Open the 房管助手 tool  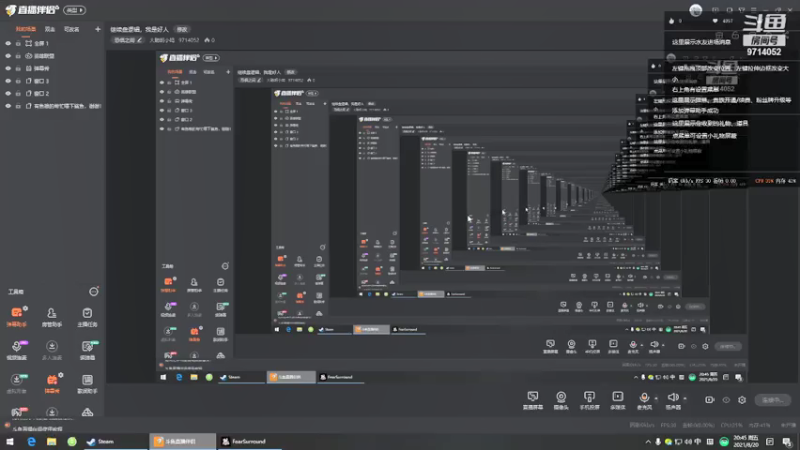point(52,316)
